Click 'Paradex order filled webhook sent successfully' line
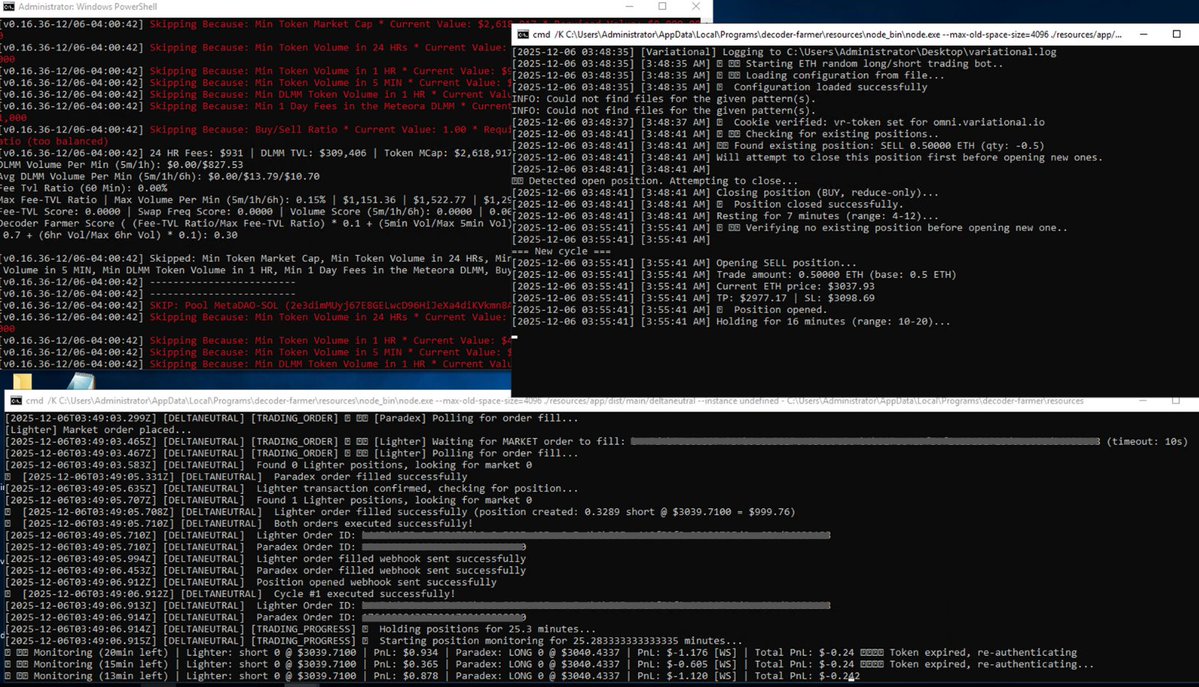Screen dimensions: 1199x687 (265, 571)
